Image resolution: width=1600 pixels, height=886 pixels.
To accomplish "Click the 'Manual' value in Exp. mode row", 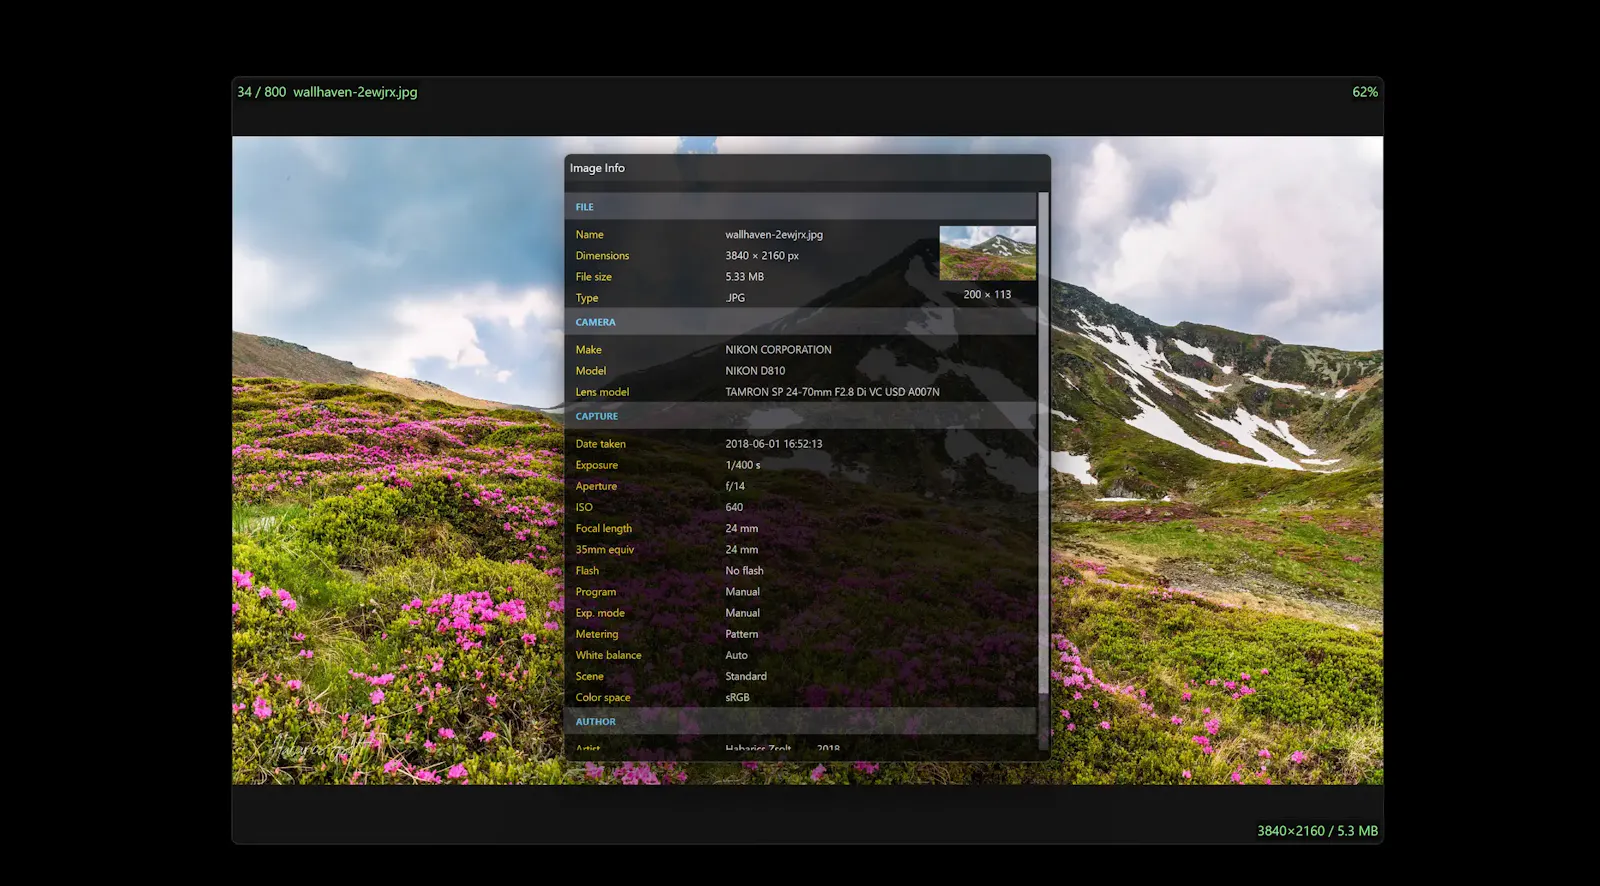I will (743, 613).
